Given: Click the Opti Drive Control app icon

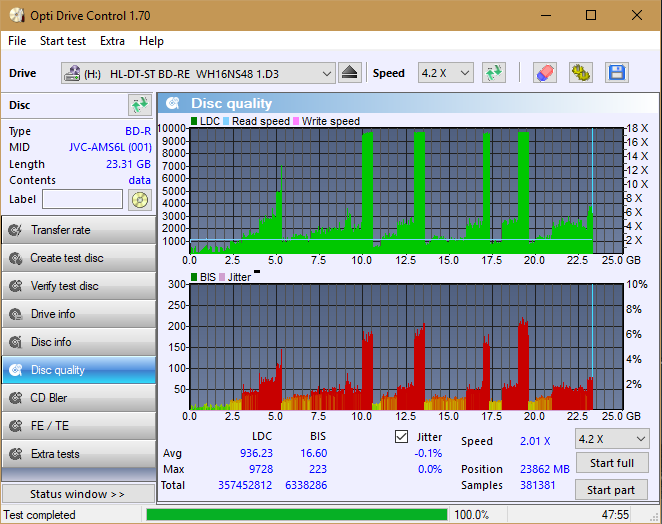Looking at the screenshot, I should click(x=17, y=16).
